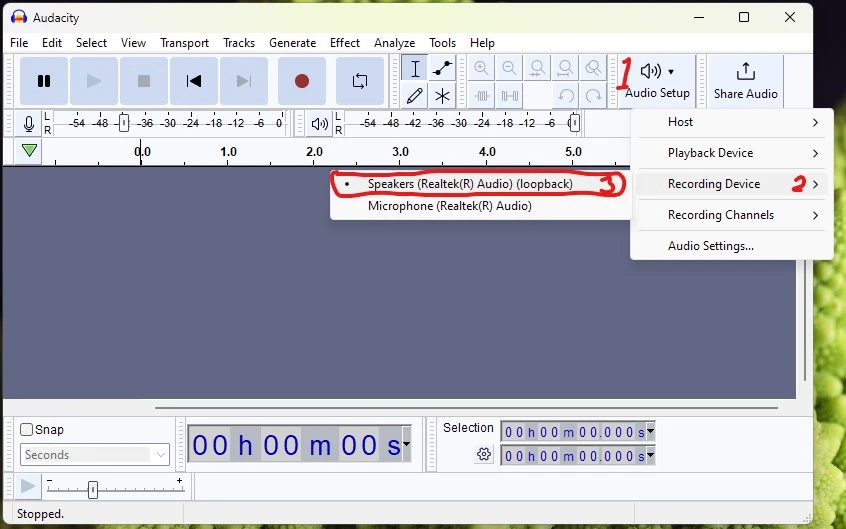Adjust the playback speed slider
Image resolution: width=846 pixels, height=529 pixels.
click(x=93, y=490)
